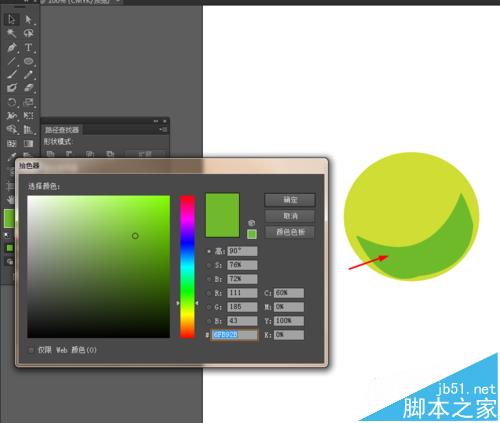Select the Pen tool
This screenshot has width=500, height=423.
tap(11, 47)
